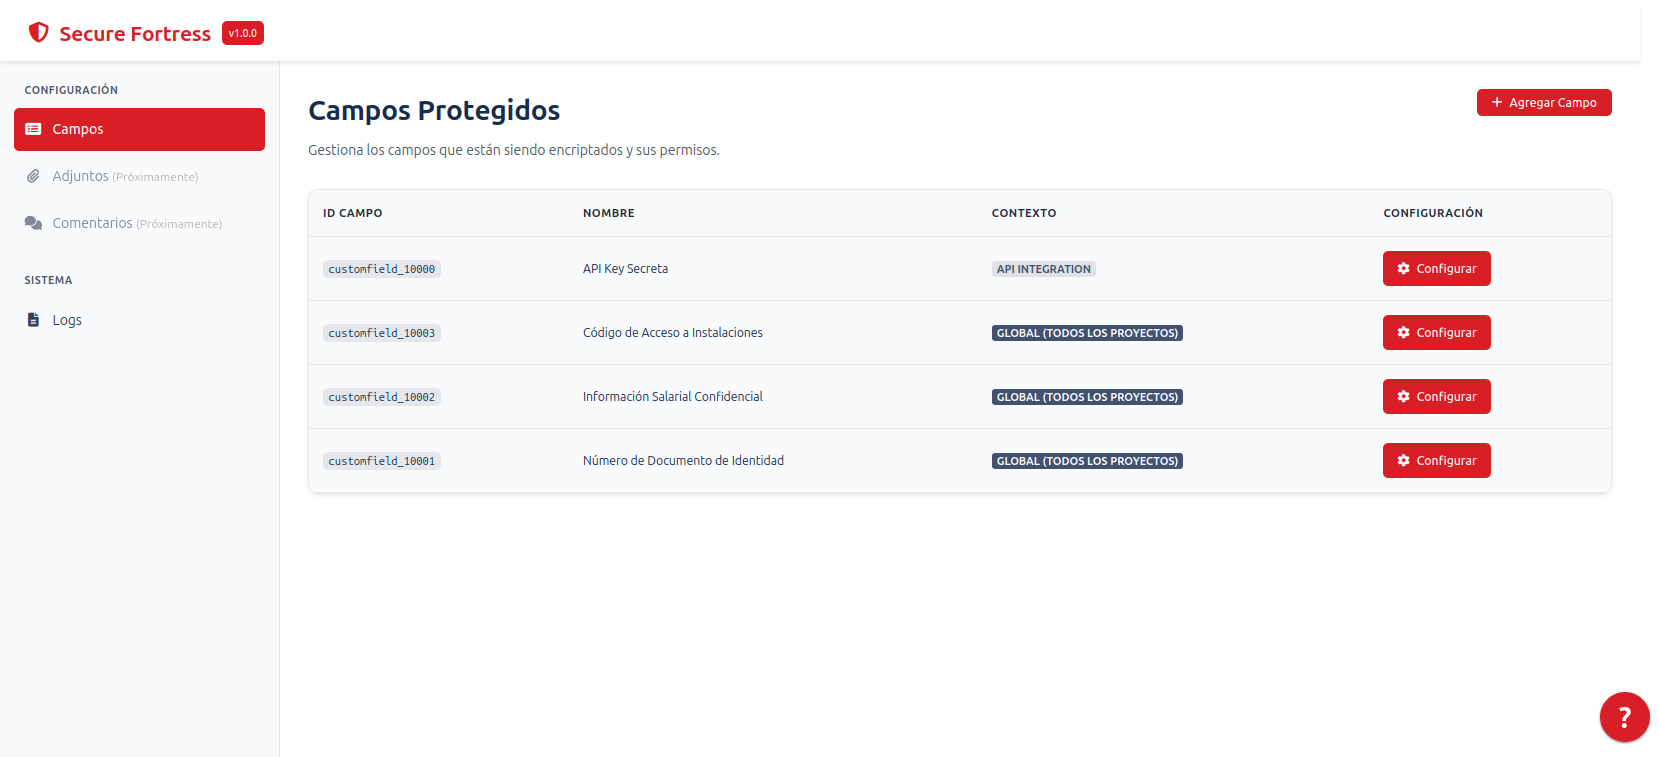Click the API INTEGRATION context badge

click(x=1043, y=269)
